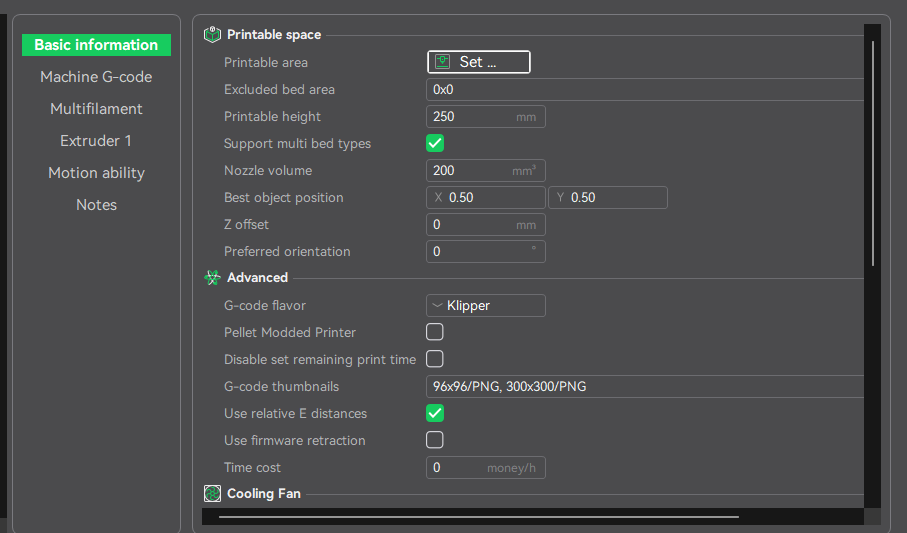
Task: Click the Advanced section atom icon
Action: coord(212,278)
